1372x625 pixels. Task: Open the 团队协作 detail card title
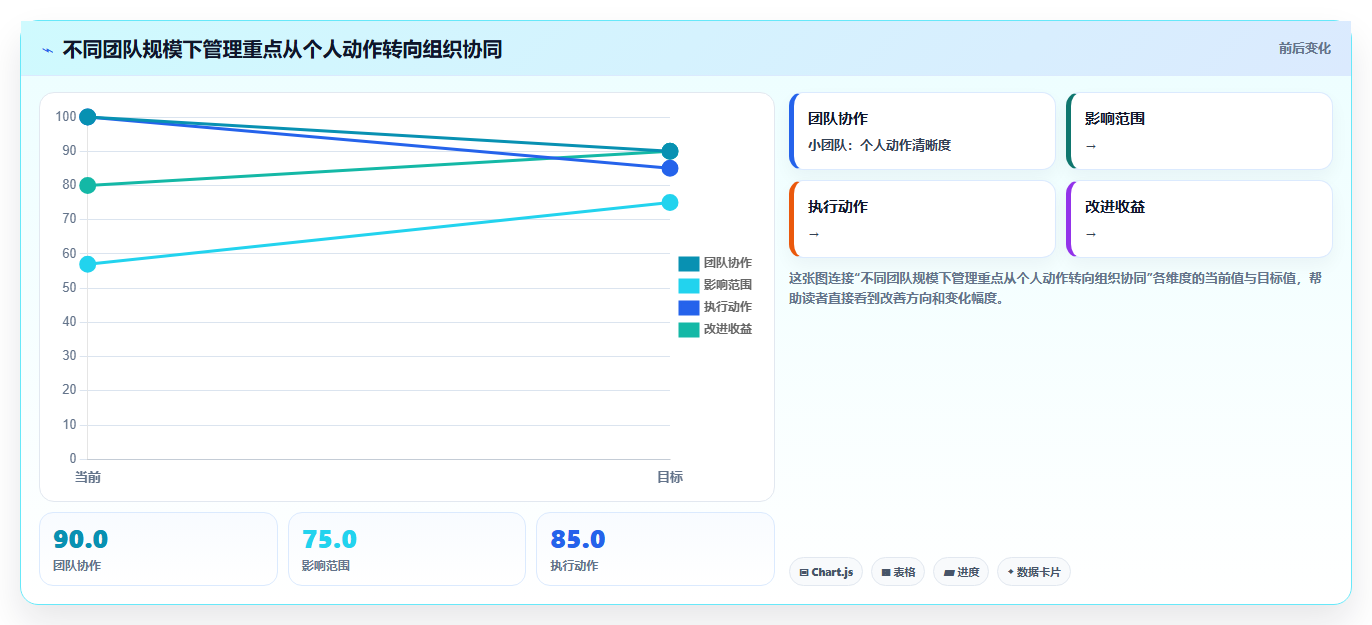click(x=838, y=118)
